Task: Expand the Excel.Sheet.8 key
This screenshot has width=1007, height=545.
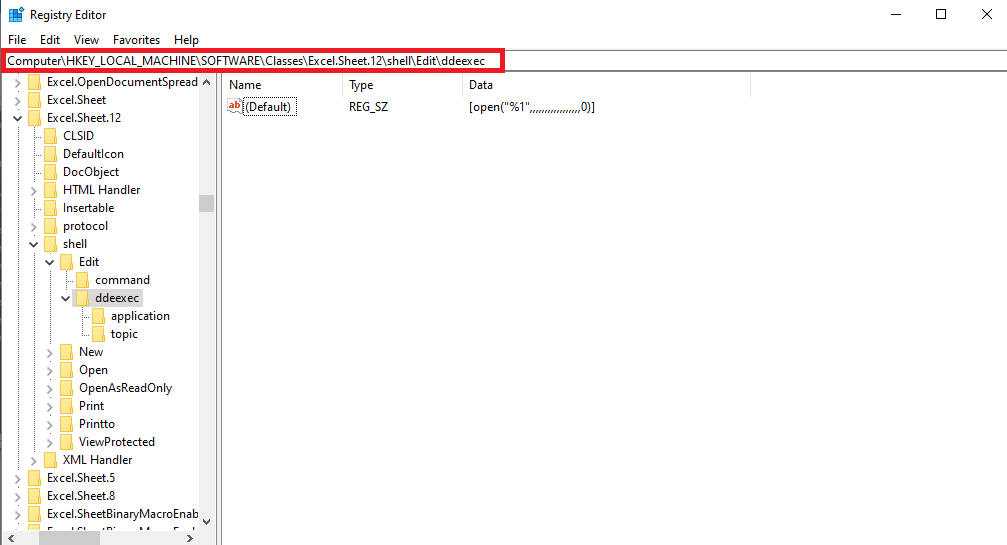Action: point(17,496)
